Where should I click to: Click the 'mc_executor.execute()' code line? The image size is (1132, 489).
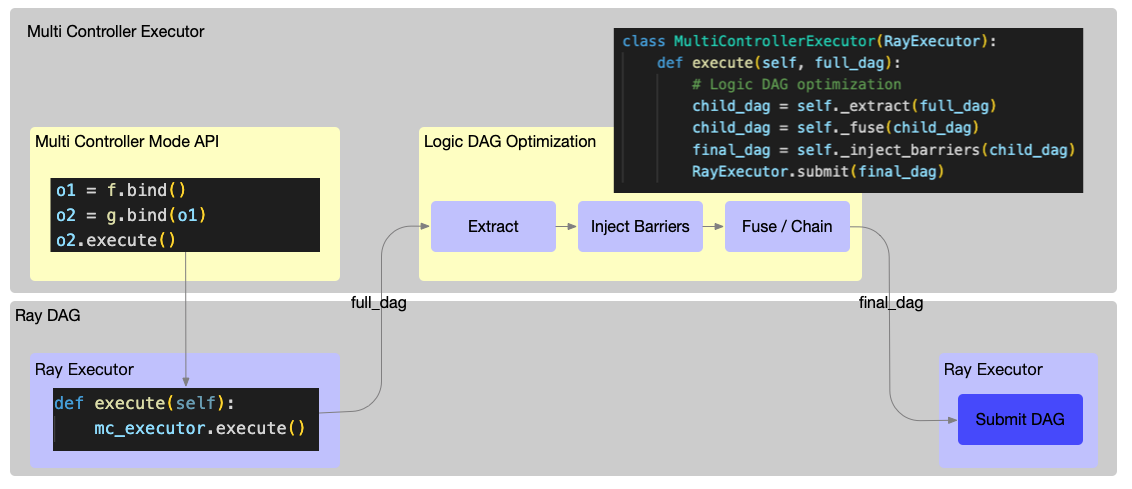coord(200,428)
